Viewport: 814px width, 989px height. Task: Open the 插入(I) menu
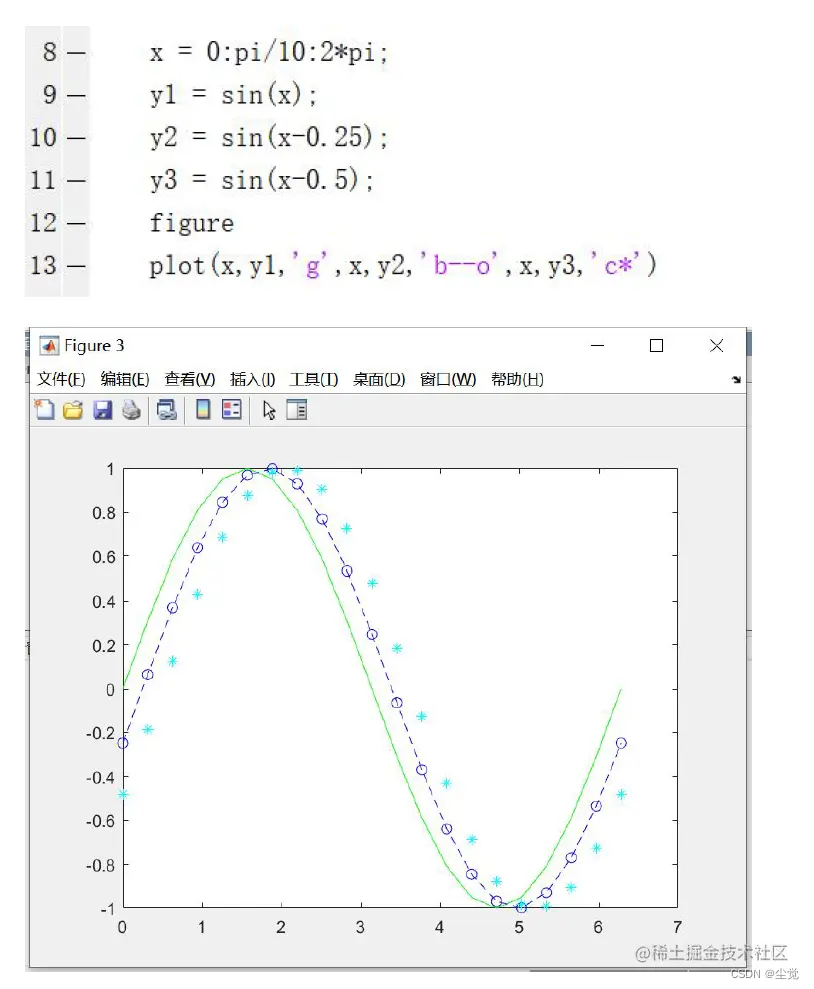tap(252, 379)
